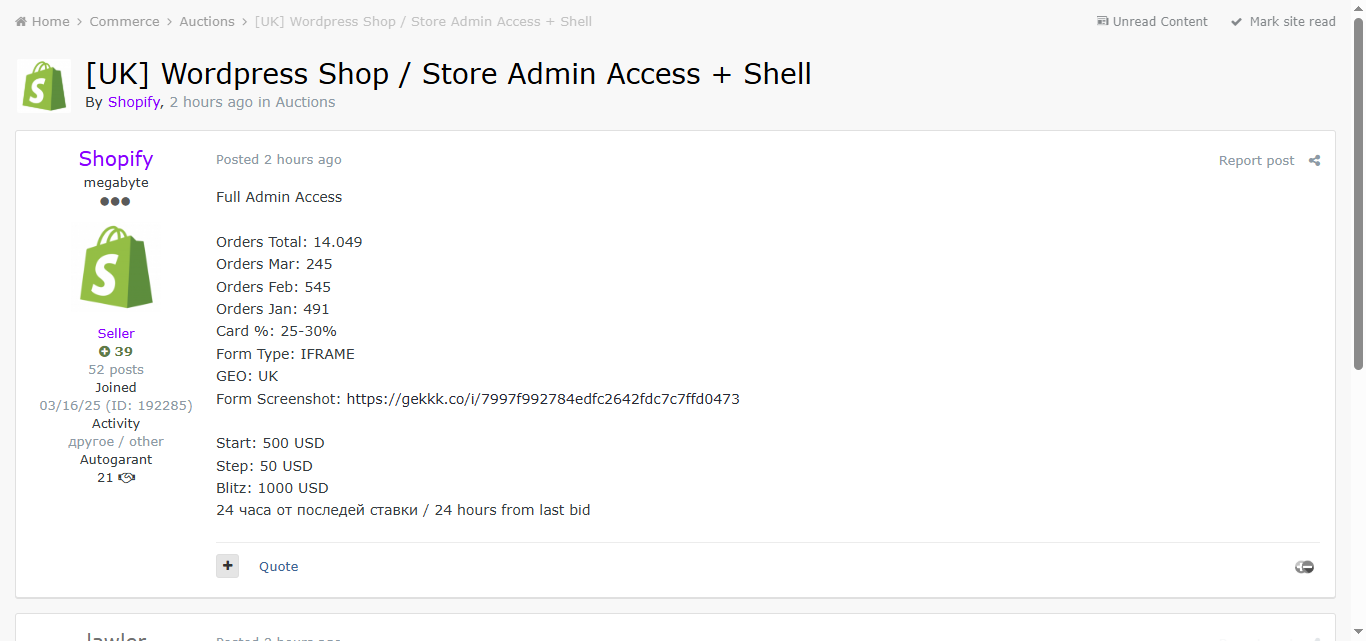Click the Autogarant handshake icon

(127, 478)
